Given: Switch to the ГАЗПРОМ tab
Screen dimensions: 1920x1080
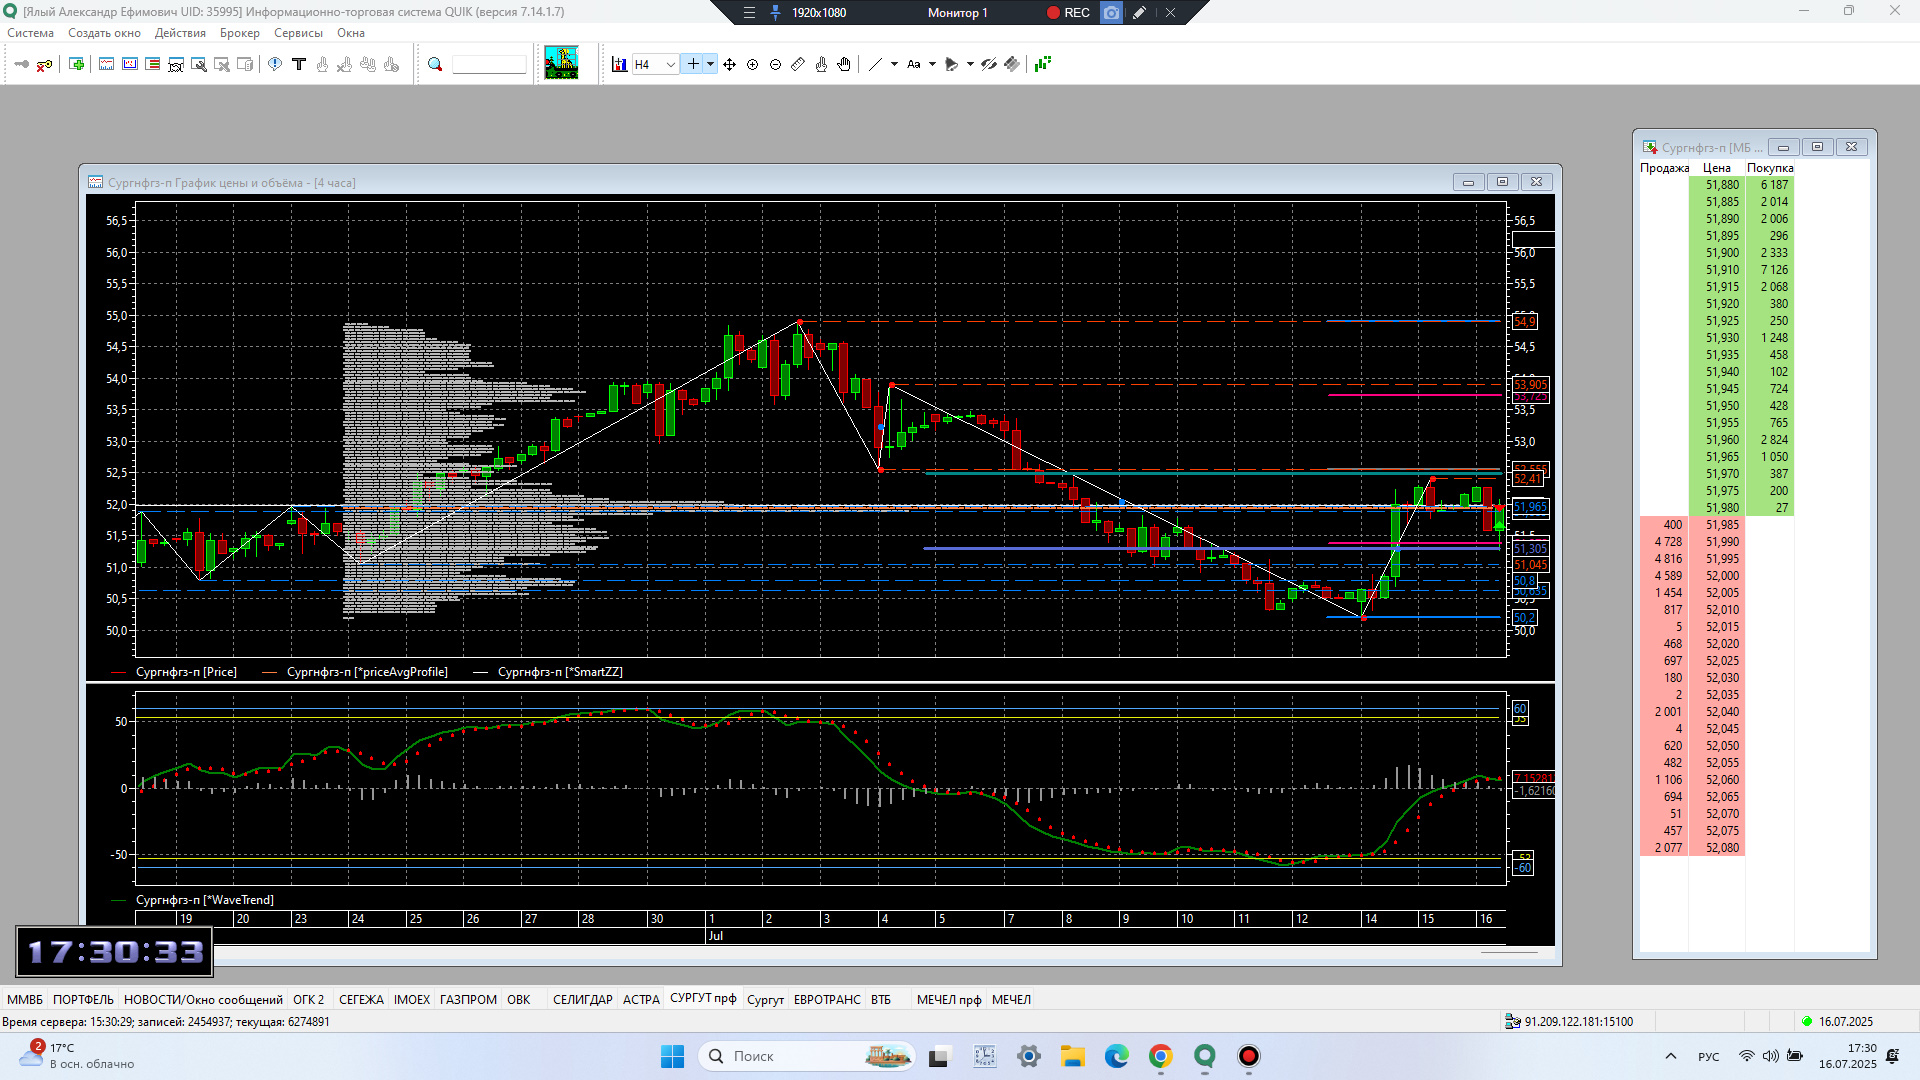Looking at the screenshot, I should coord(468,999).
